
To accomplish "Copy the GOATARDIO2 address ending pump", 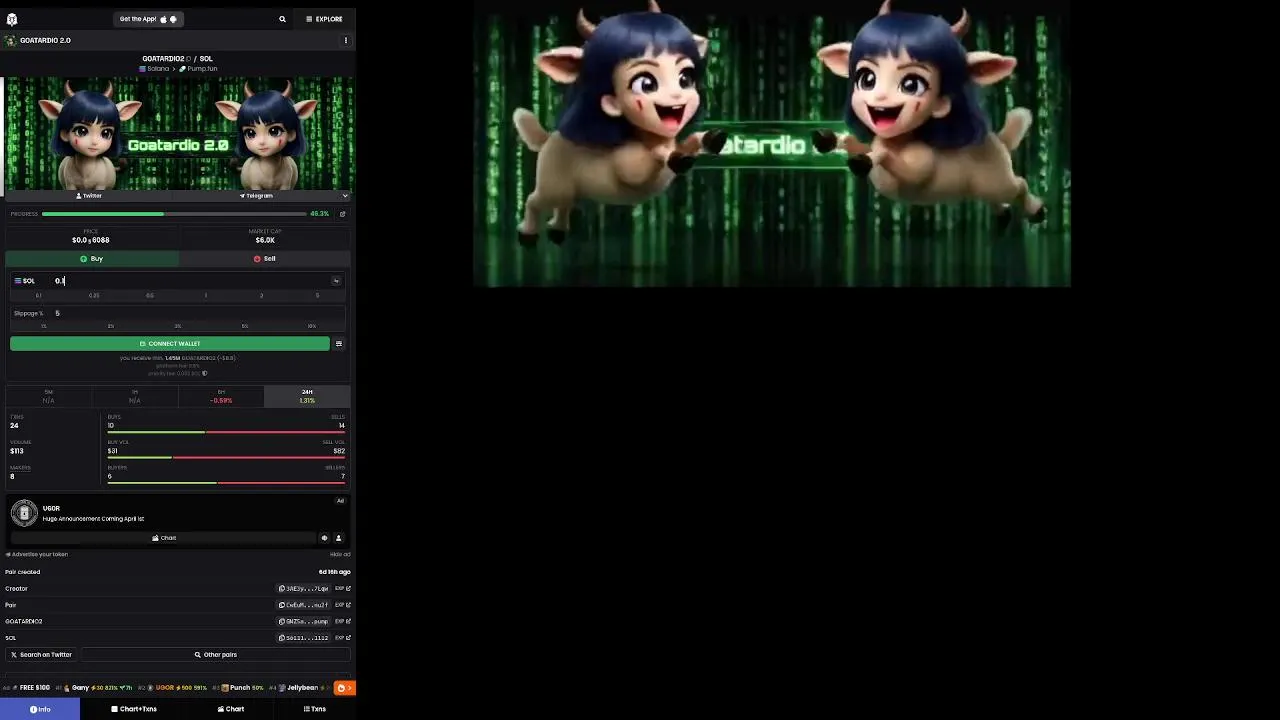I will (x=304, y=621).
